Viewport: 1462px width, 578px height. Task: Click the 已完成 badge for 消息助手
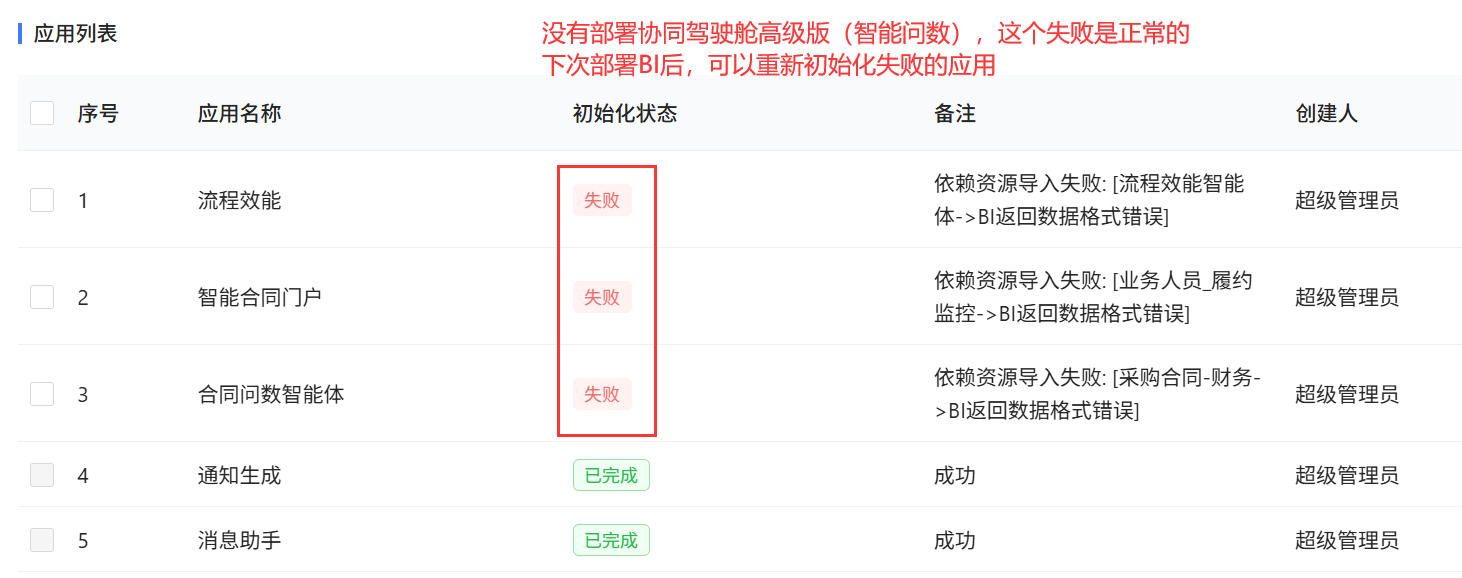click(611, 540)
